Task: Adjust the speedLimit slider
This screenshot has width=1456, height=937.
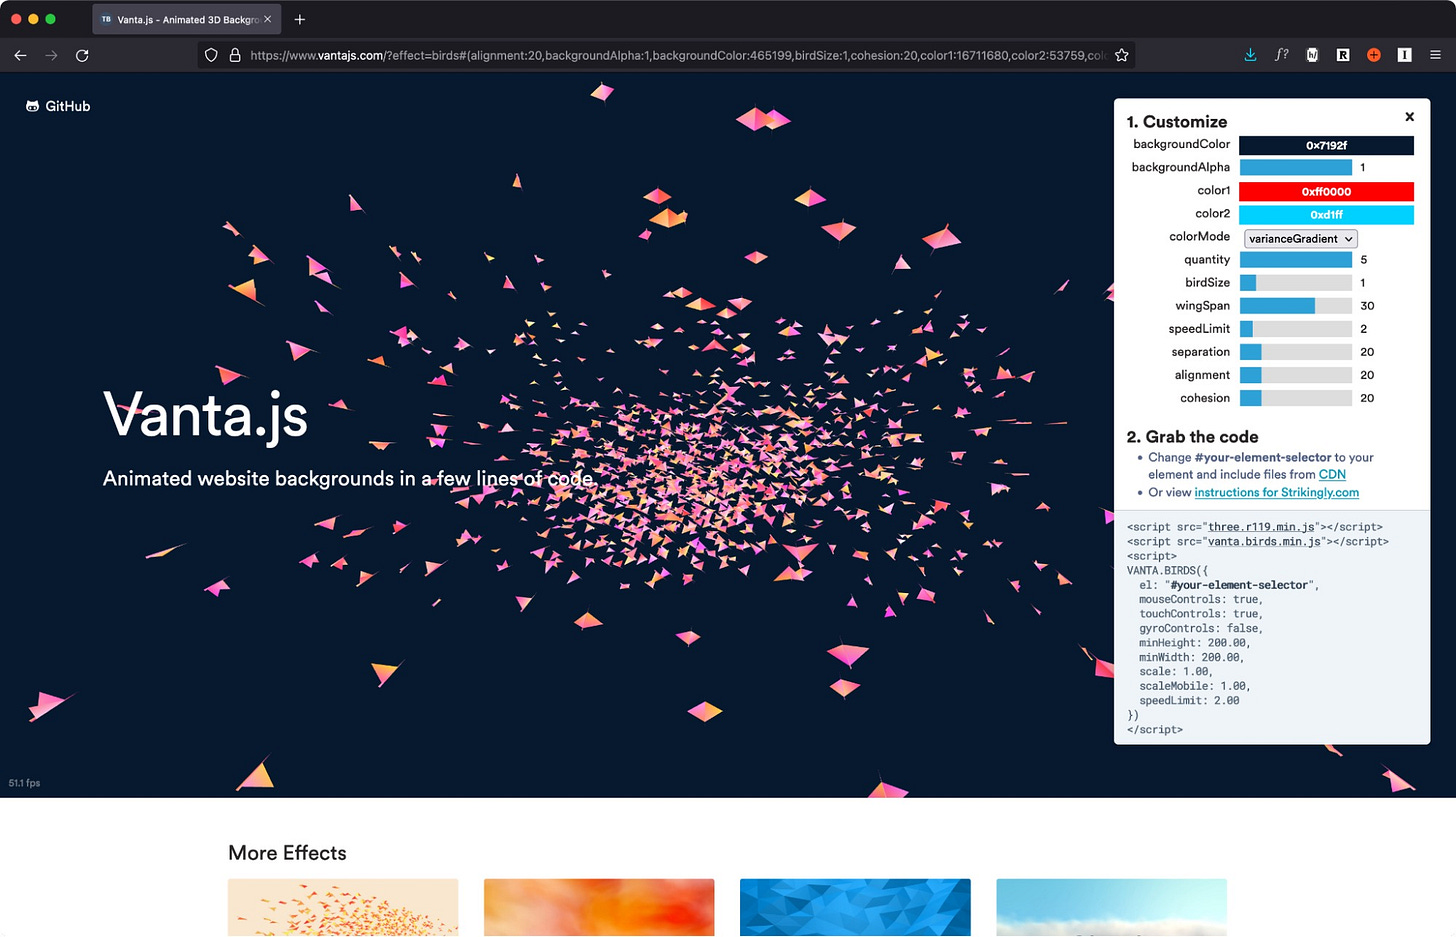Action: tap(1296, 329)
